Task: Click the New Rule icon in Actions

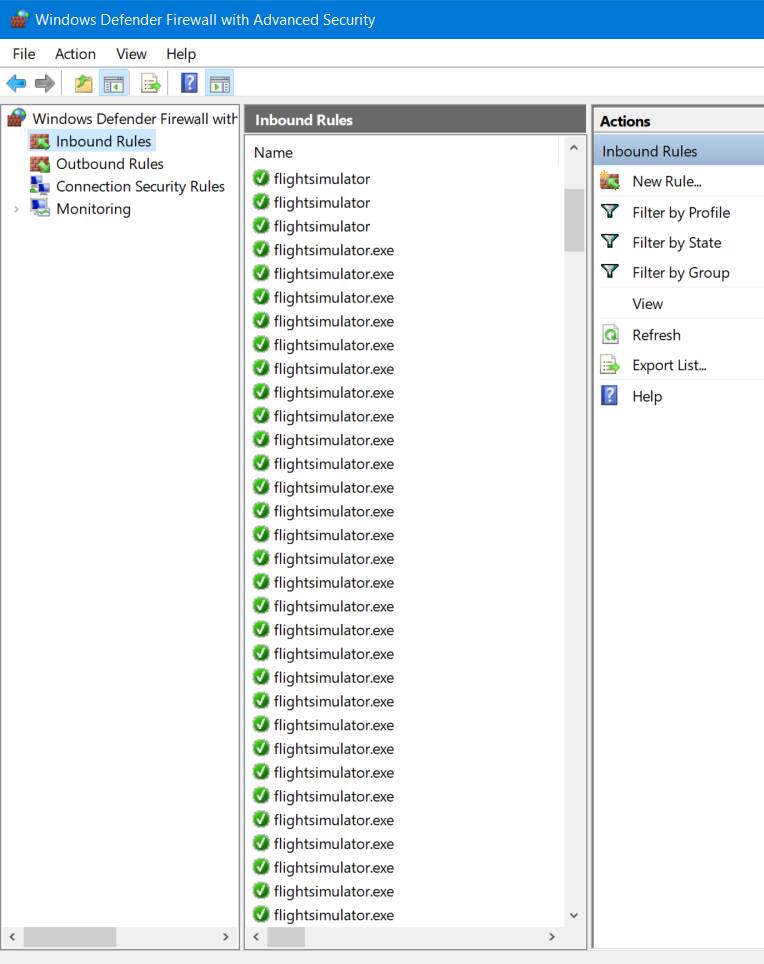Action: point(610,181)
